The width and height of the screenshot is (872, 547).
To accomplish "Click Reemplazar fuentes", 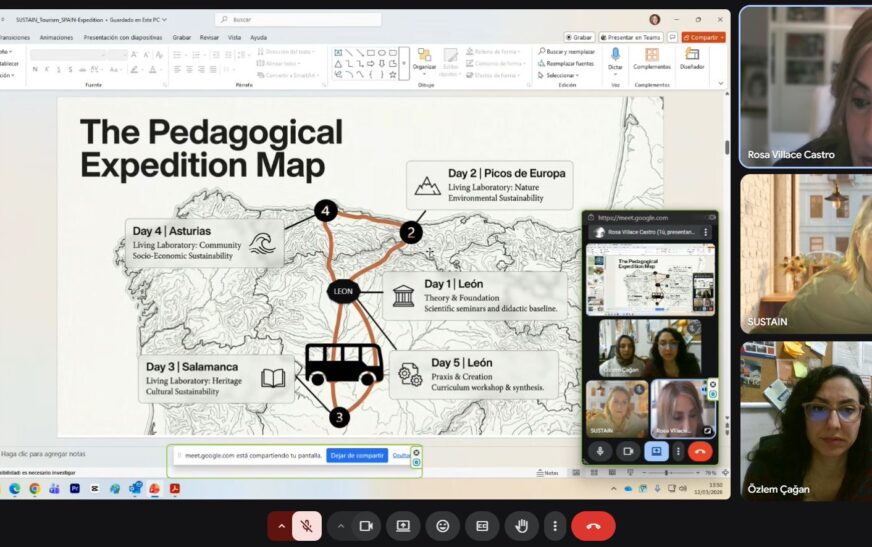I will (566, 63).
